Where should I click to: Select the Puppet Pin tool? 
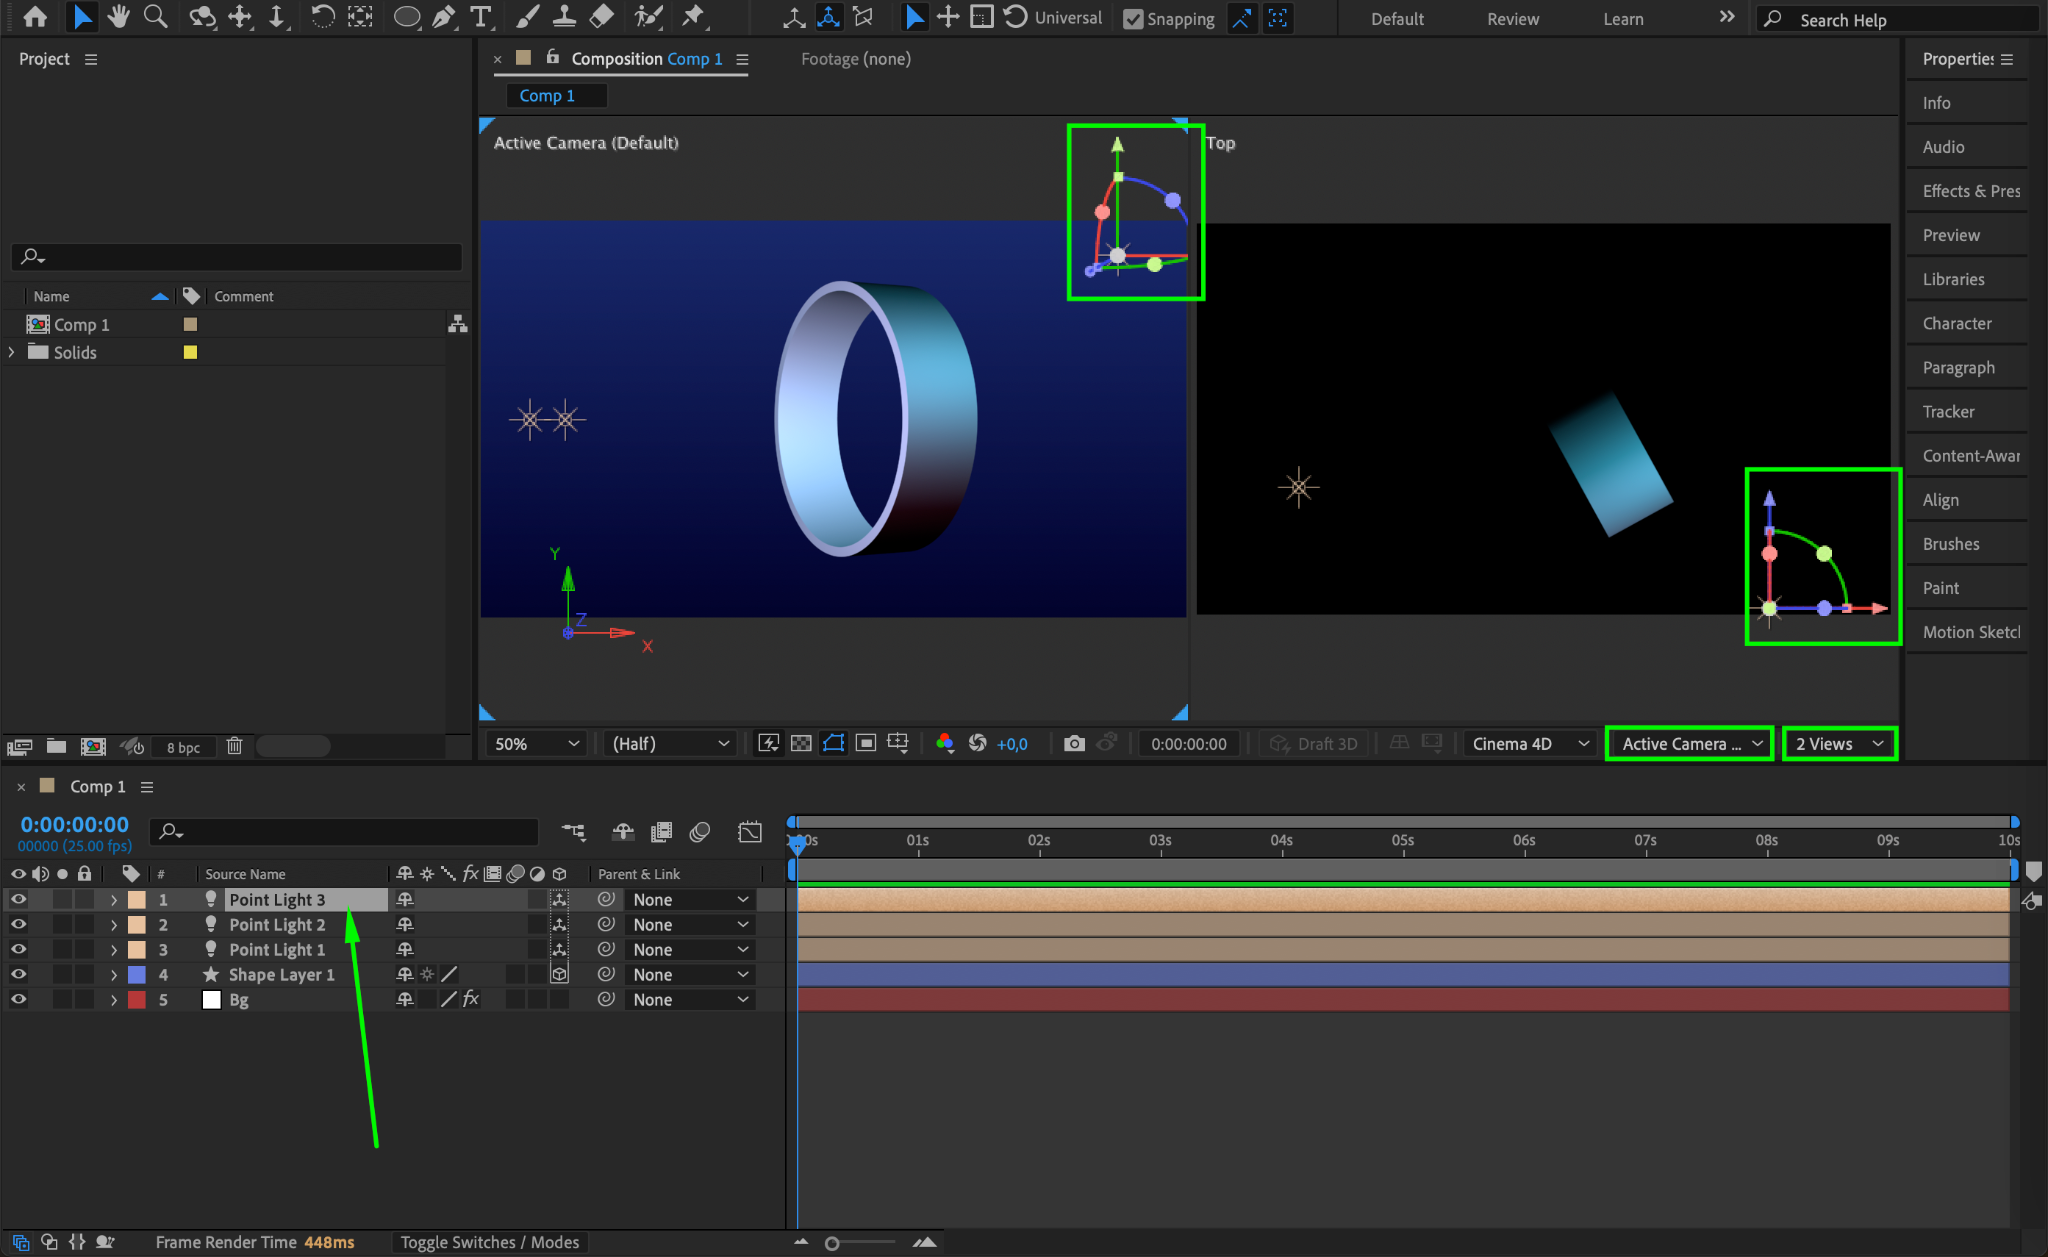click(x=692, y=17)
